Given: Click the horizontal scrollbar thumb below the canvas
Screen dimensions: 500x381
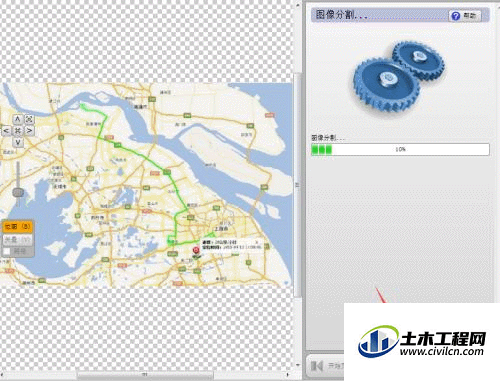Looking at the screenshot, I should tap(145, 375).
